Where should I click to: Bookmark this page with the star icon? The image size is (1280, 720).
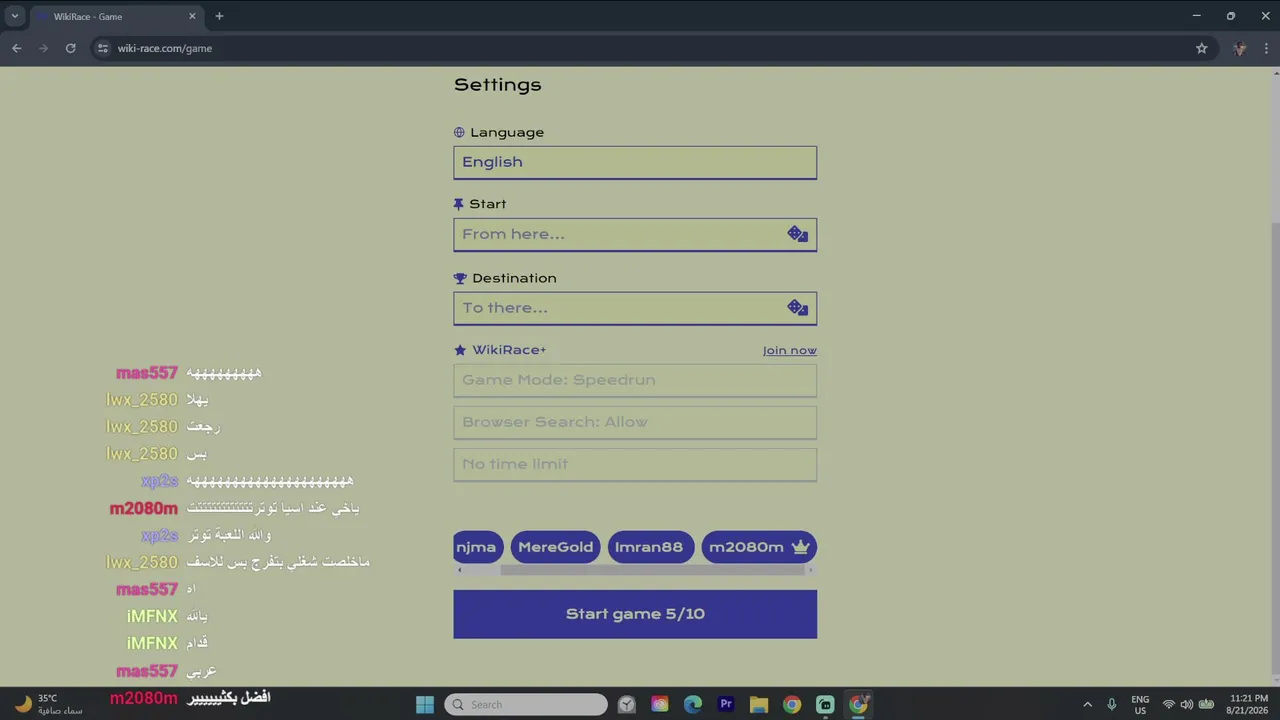point(1202,48)
